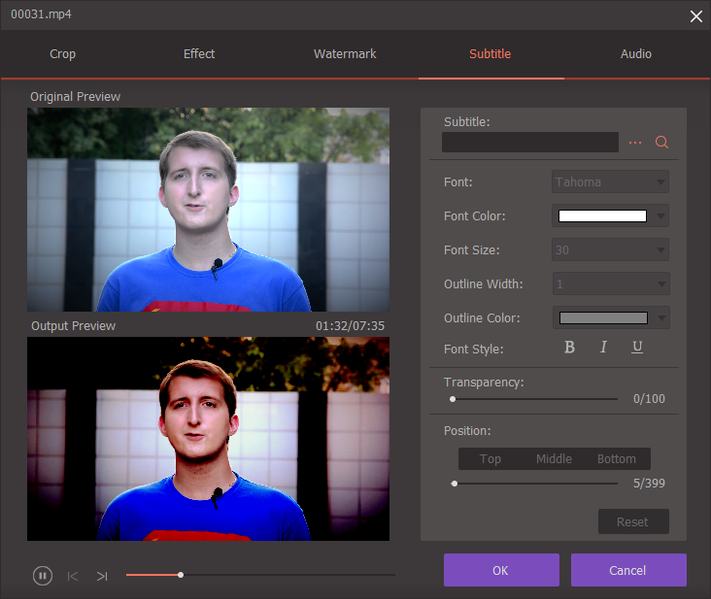
Task: Click the Transparency slider handle
Action: tap(453, 399)
